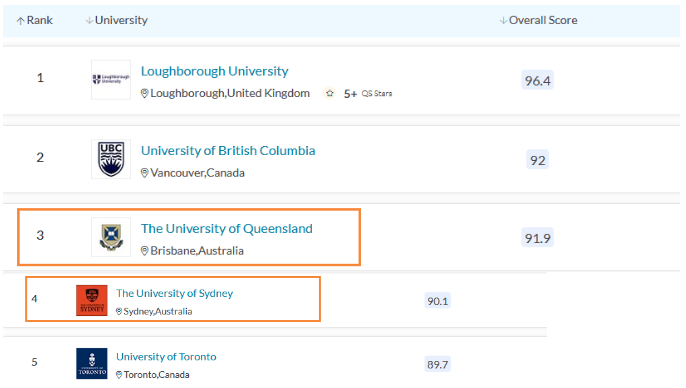The height and width of the screenshot is (388, 686).
Task: Click the location pin beside Brisbane,Australia
Action: [x=144, y=251]
